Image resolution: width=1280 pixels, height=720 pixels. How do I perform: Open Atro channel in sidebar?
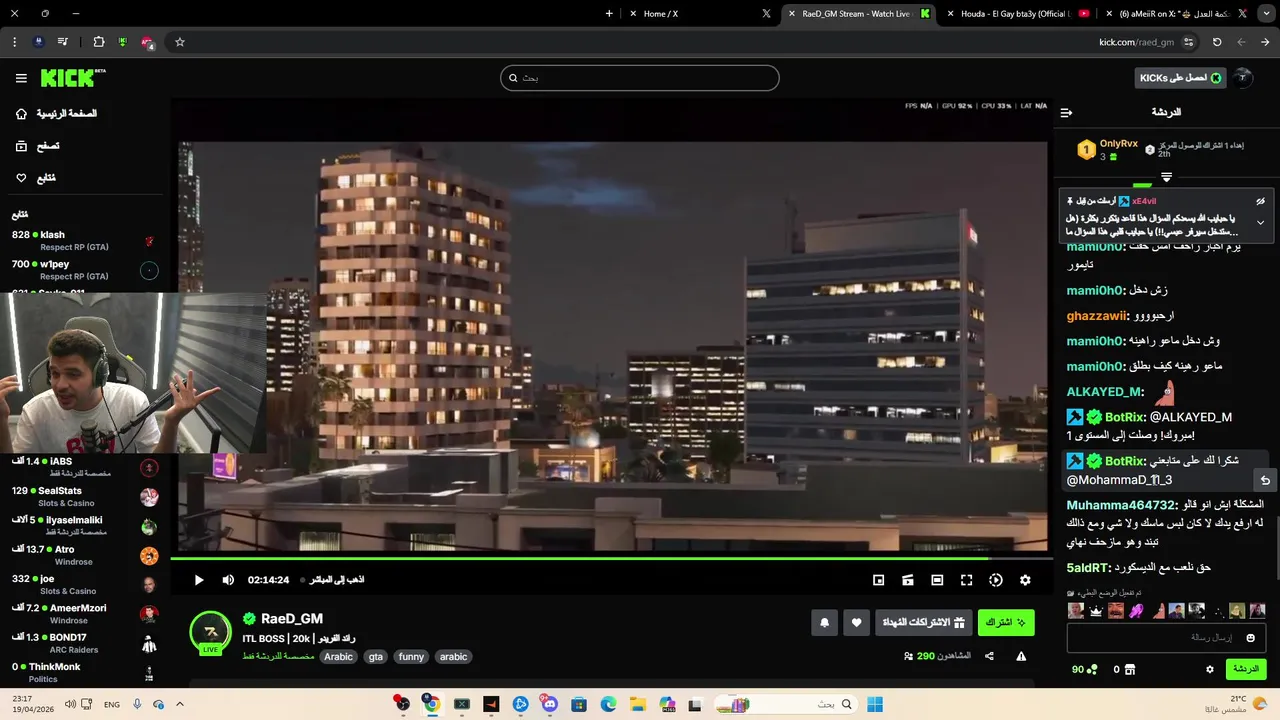84,555
